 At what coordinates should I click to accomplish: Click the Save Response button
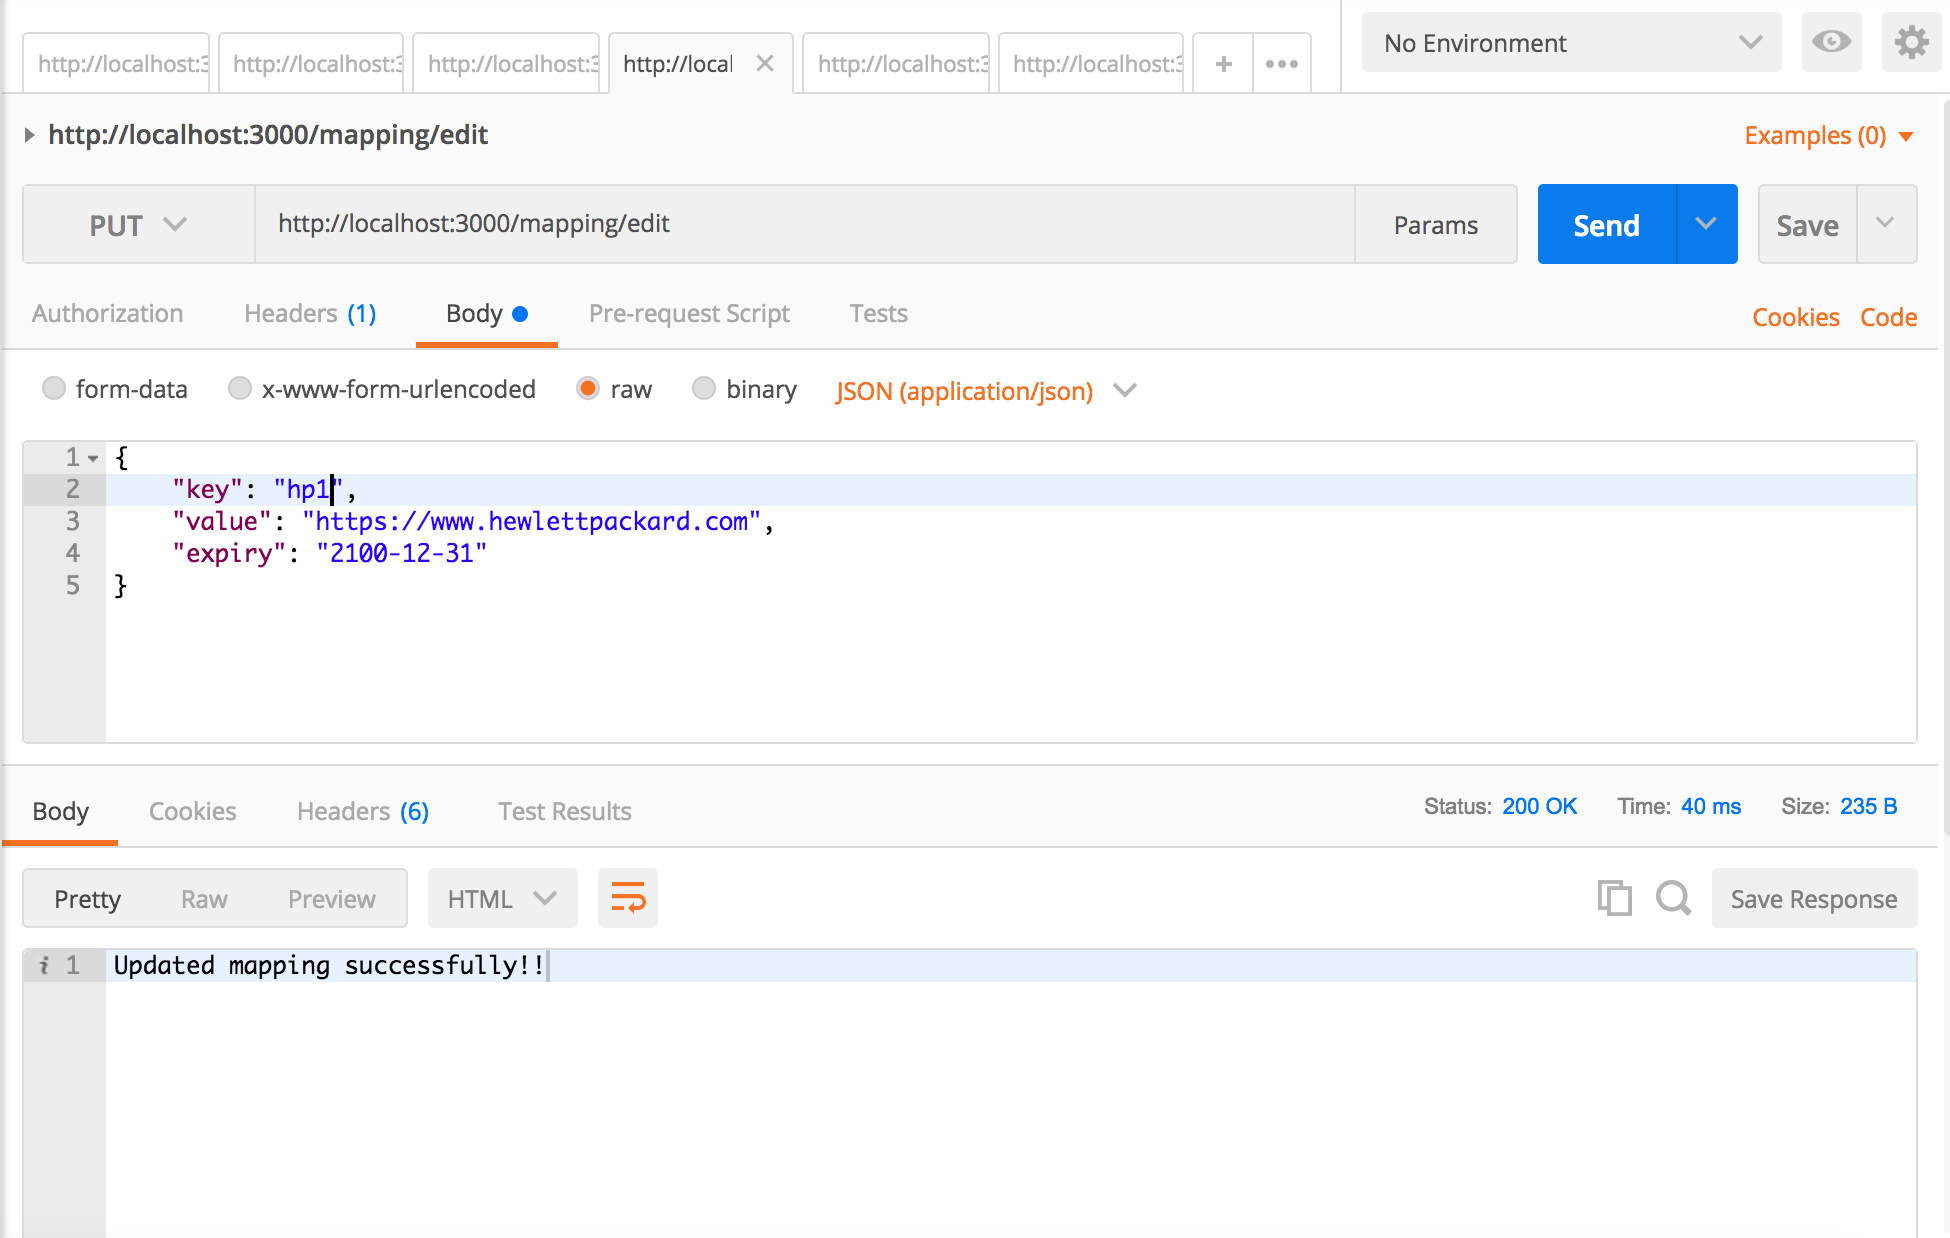point(1813,898)
